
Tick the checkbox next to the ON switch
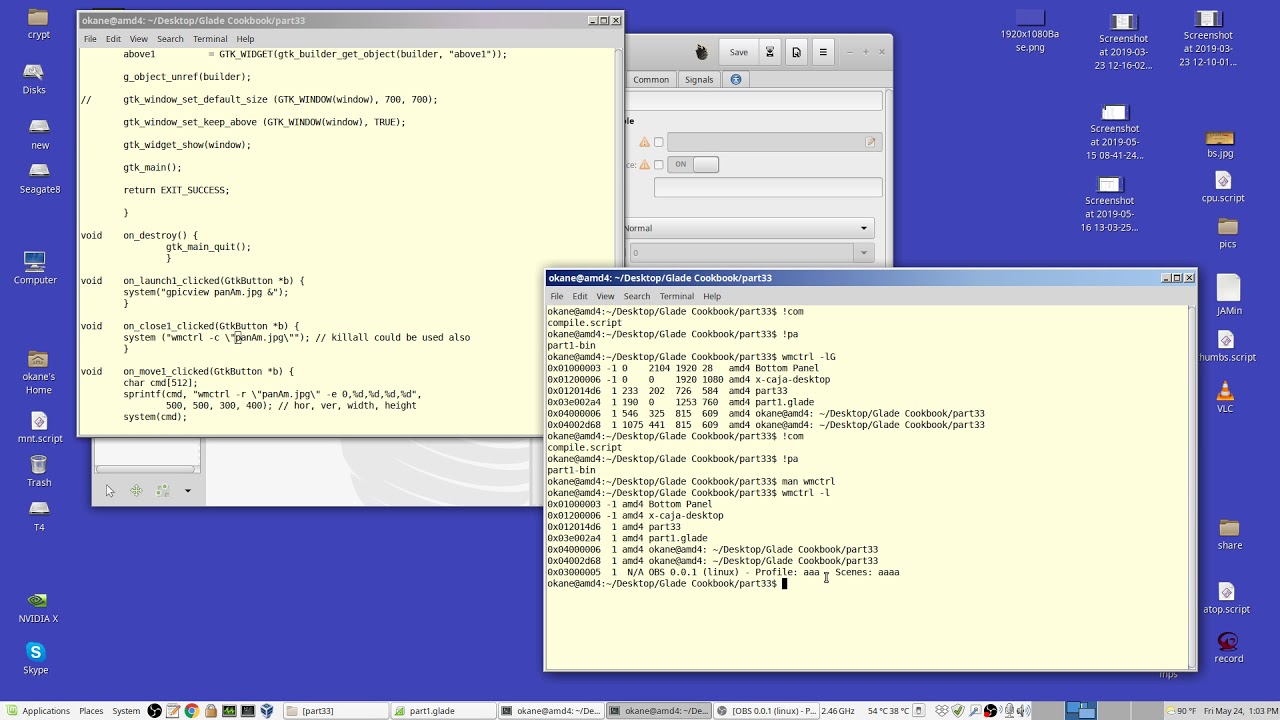tap(658, 165)
